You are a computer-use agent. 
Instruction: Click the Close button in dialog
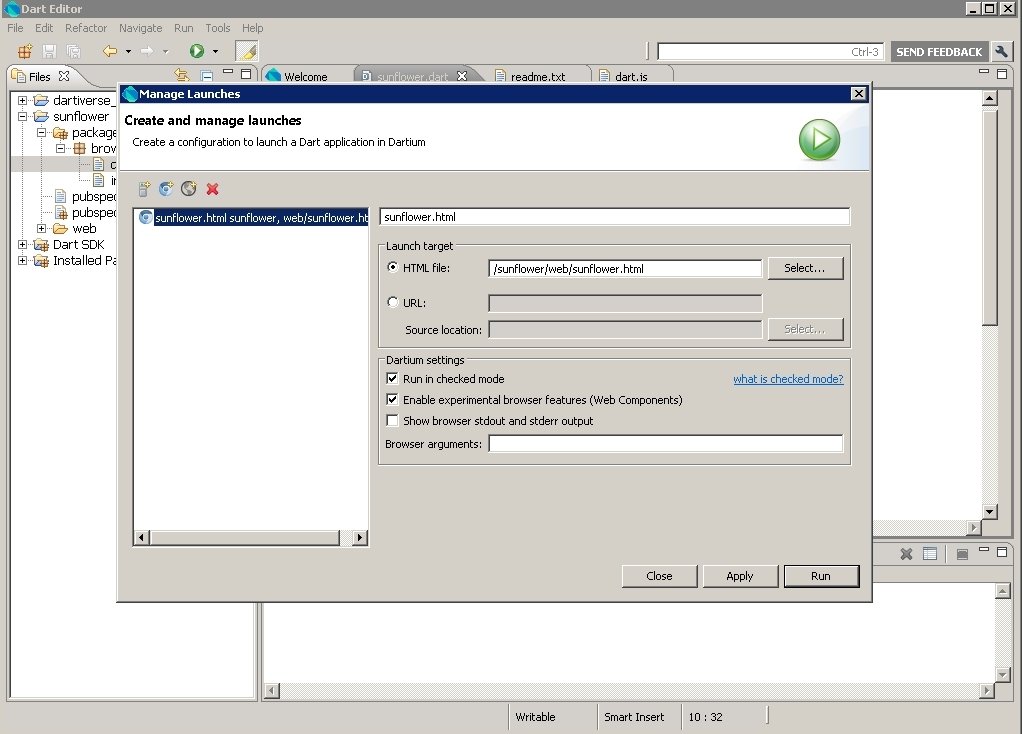[x=659, y=576]
